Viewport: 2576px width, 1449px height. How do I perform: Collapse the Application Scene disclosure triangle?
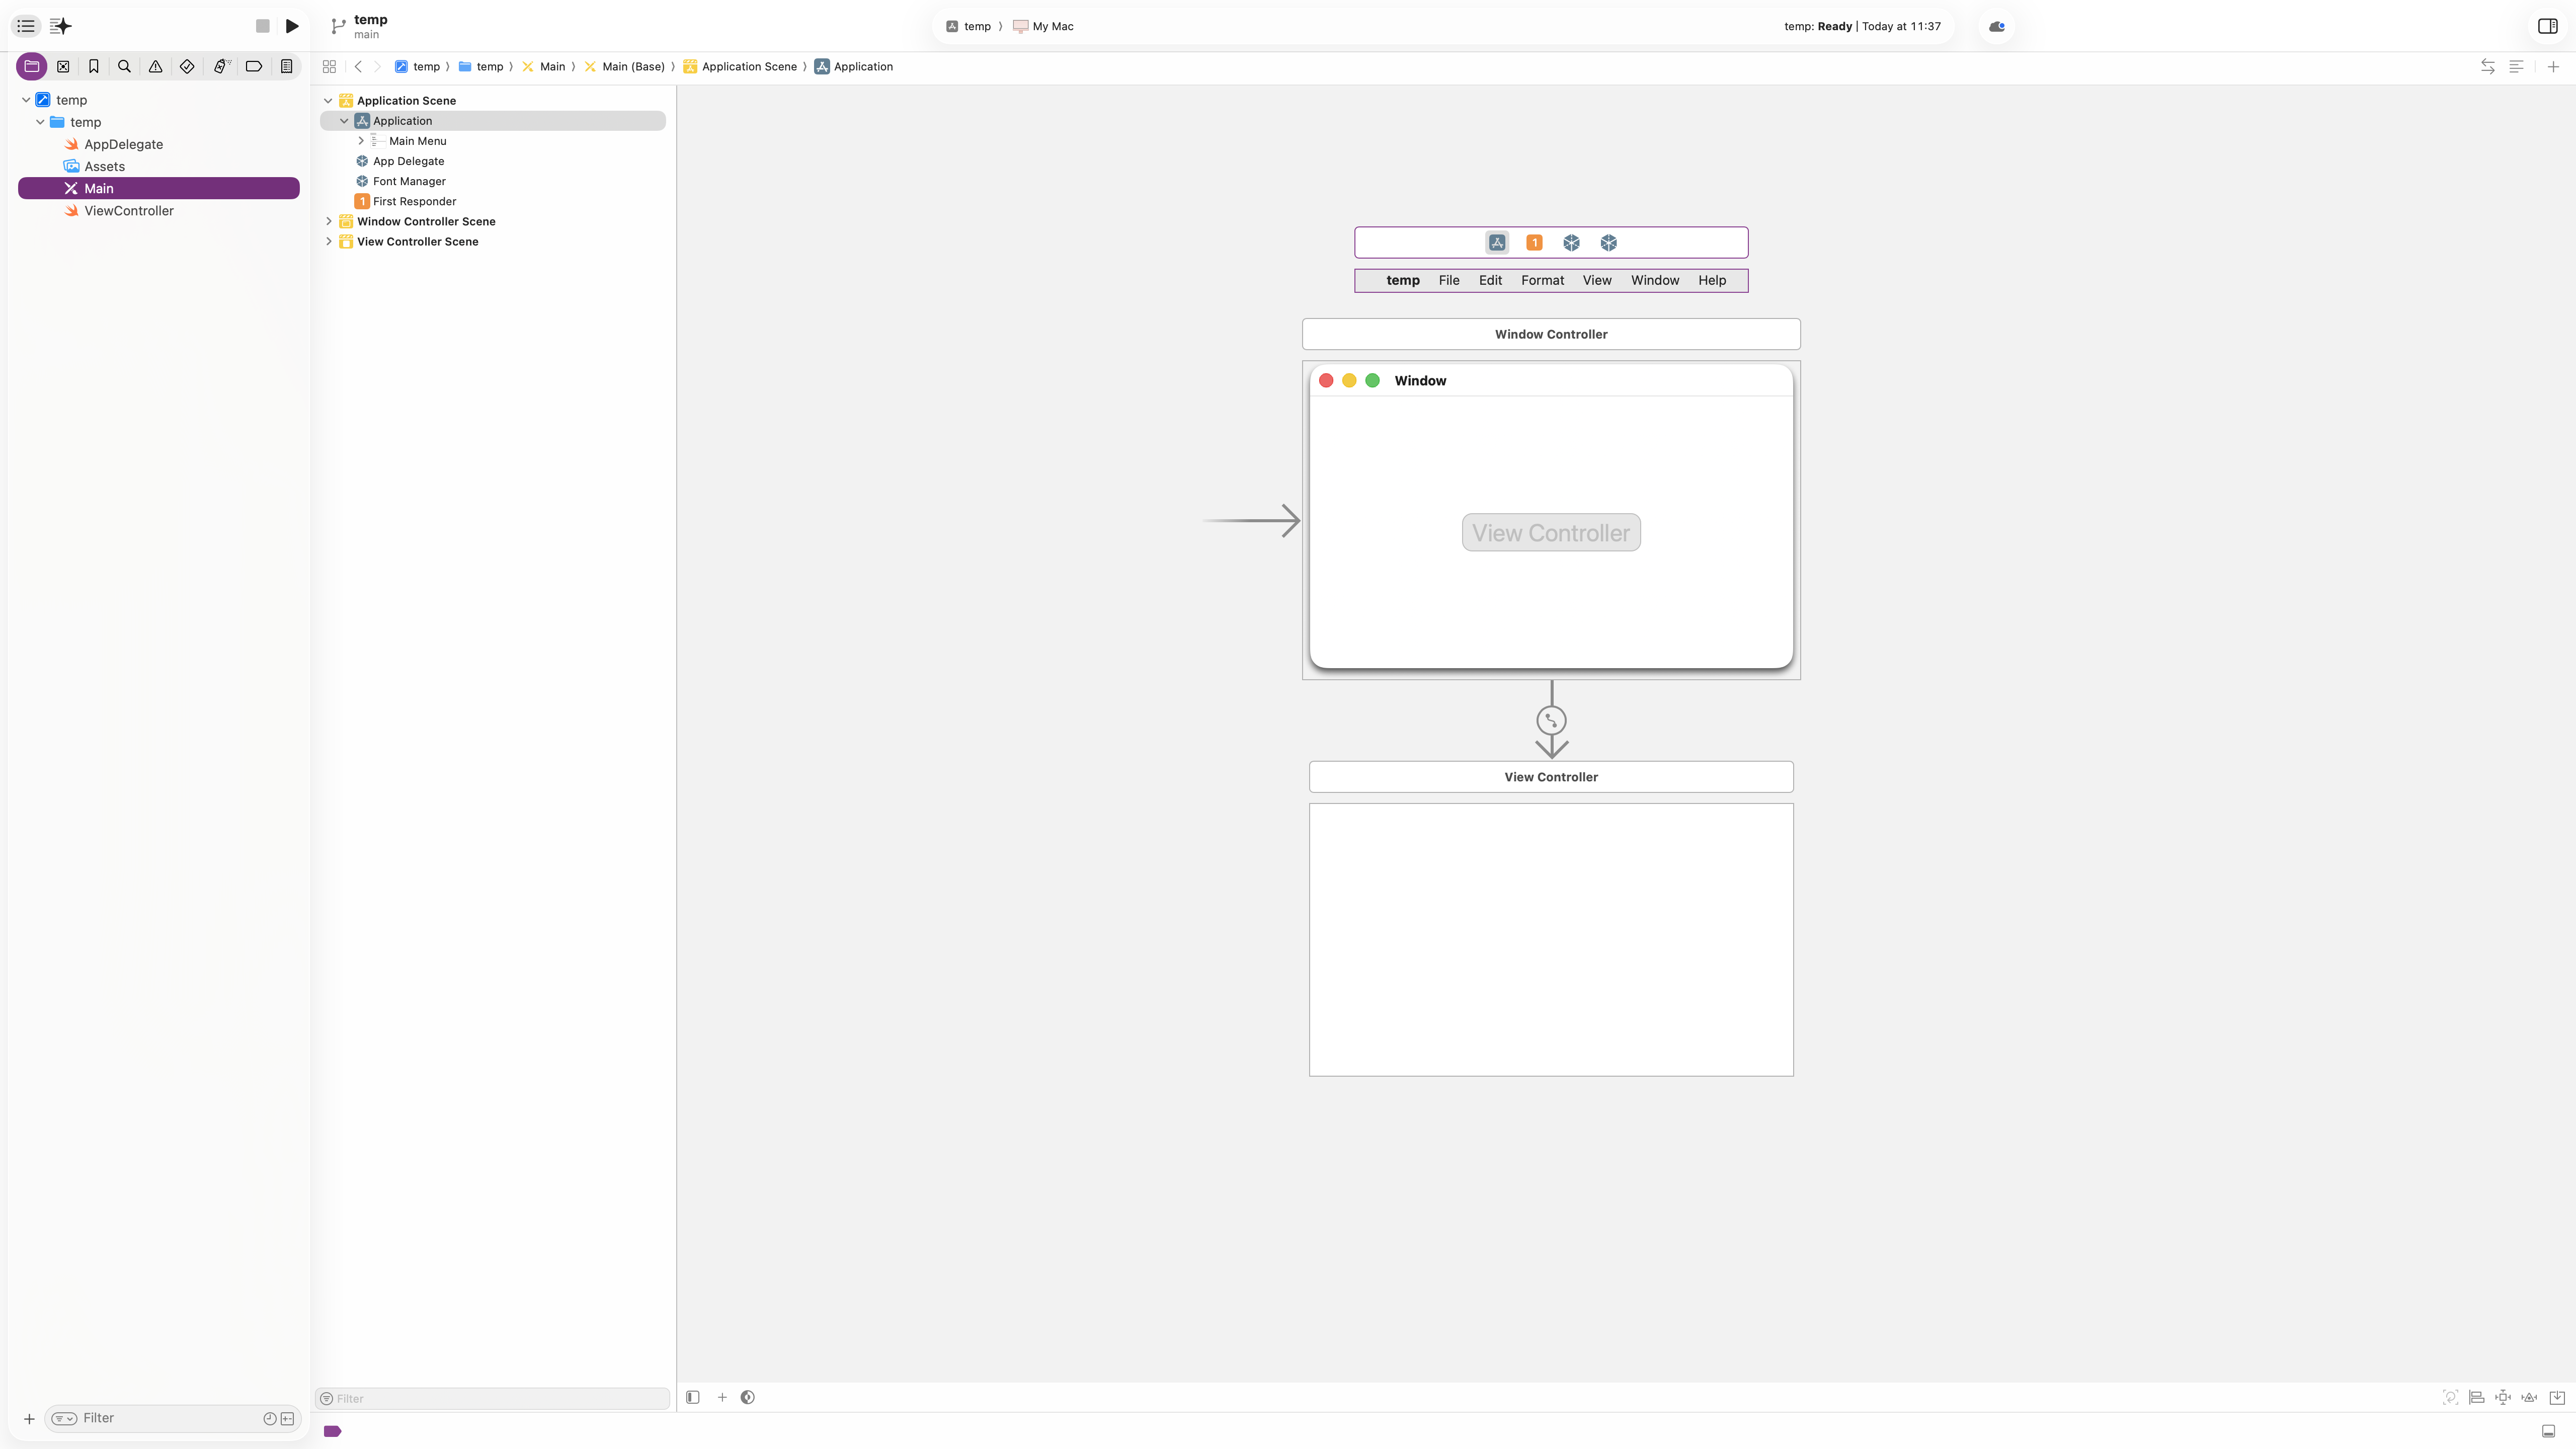click(328, 101)
